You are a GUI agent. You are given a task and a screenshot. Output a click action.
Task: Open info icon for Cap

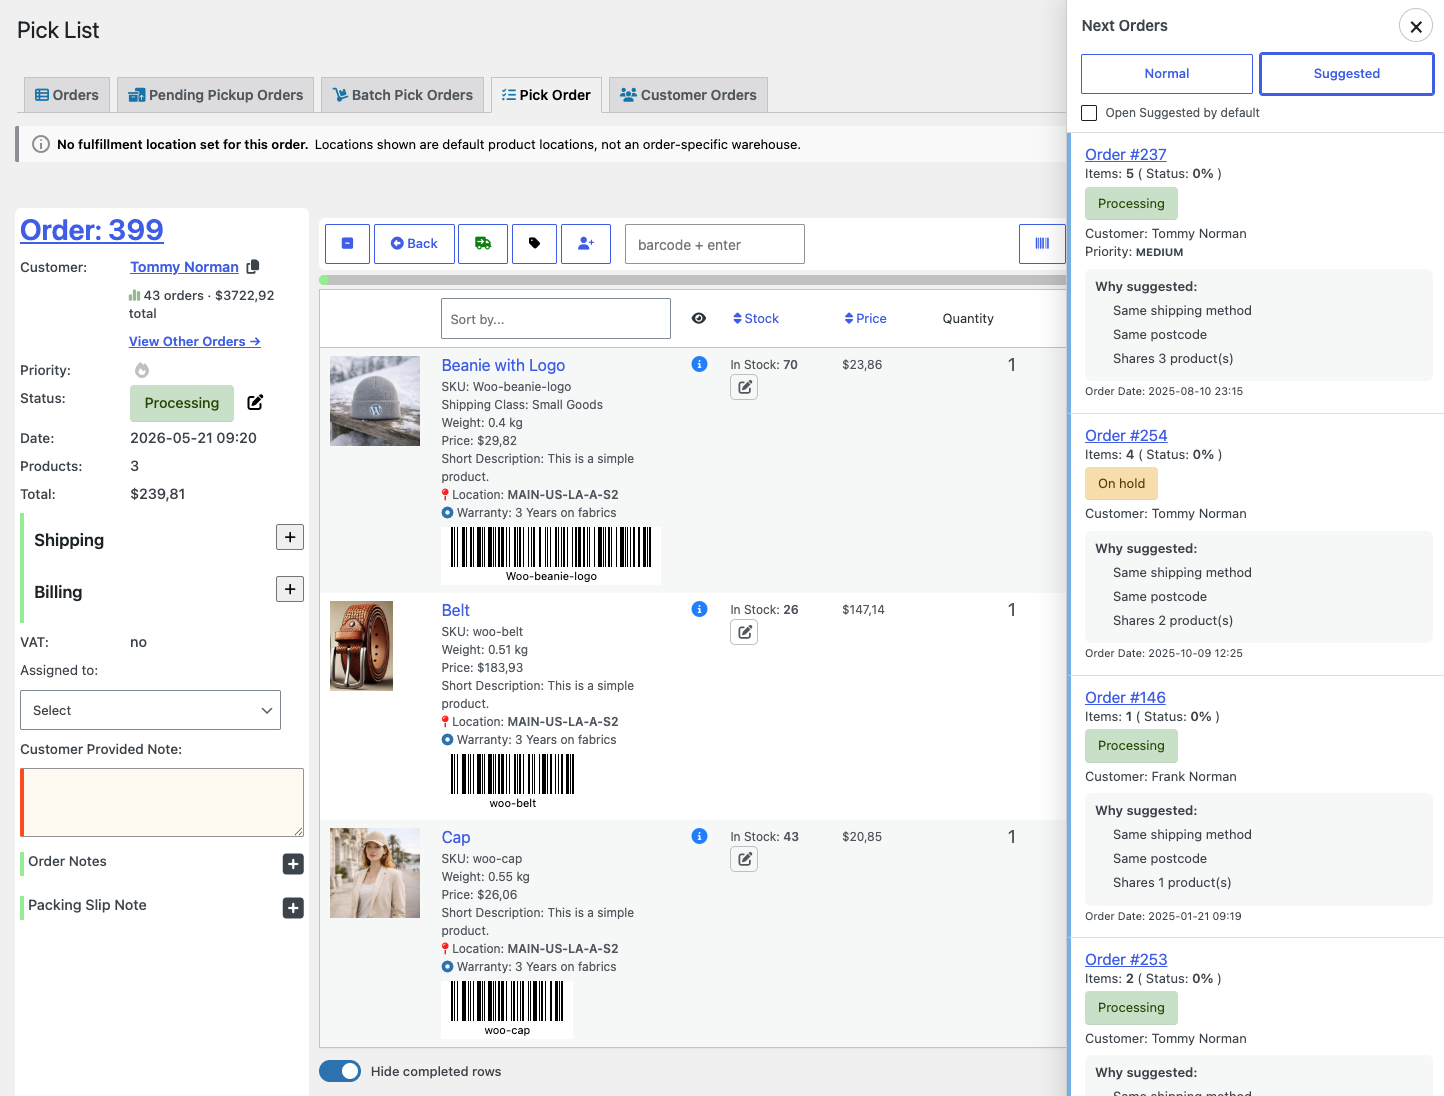click(699, 836)
